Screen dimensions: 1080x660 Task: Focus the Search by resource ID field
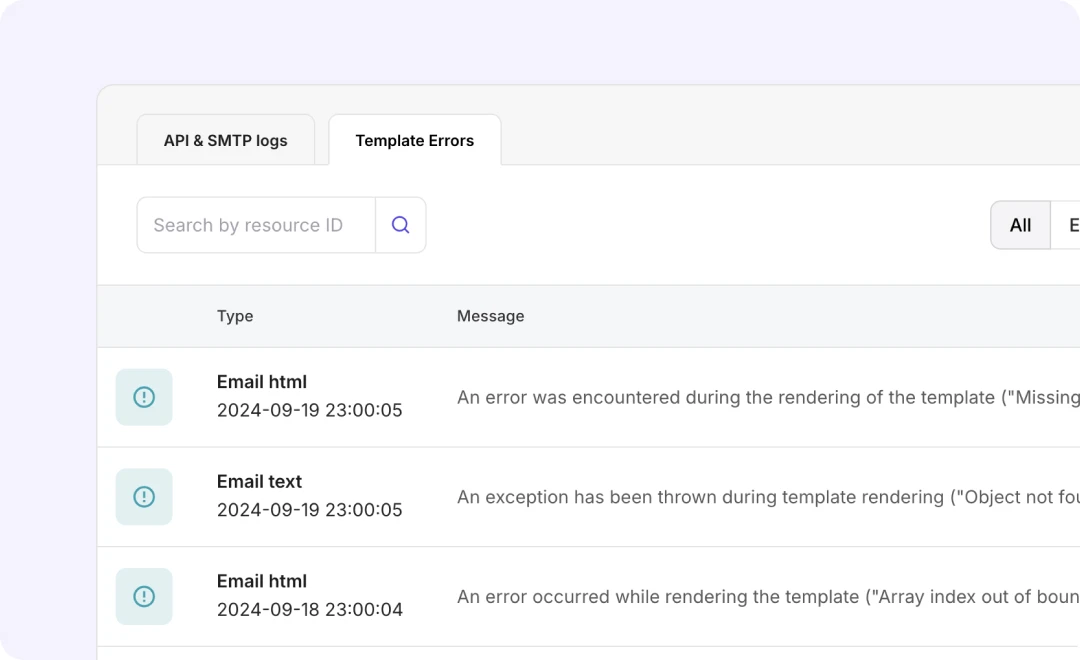tap(256, 225)
